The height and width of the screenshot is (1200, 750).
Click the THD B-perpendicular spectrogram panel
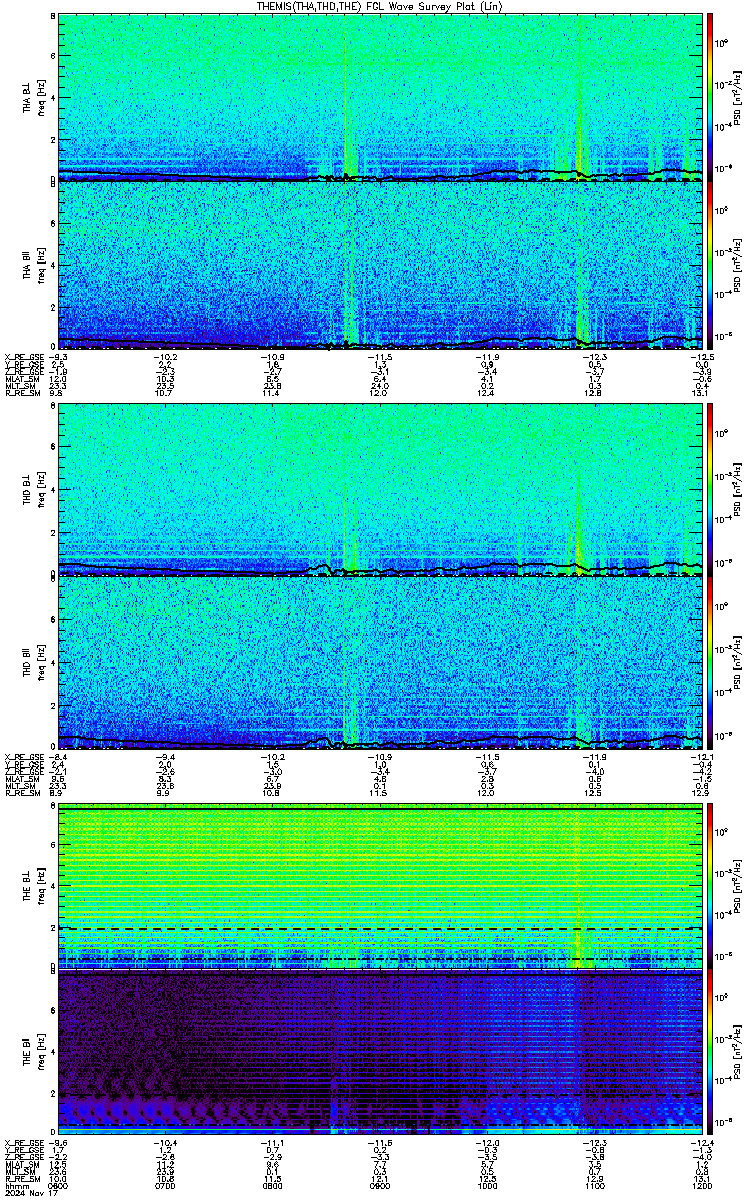pyautogui.click(x=380, y=491)
